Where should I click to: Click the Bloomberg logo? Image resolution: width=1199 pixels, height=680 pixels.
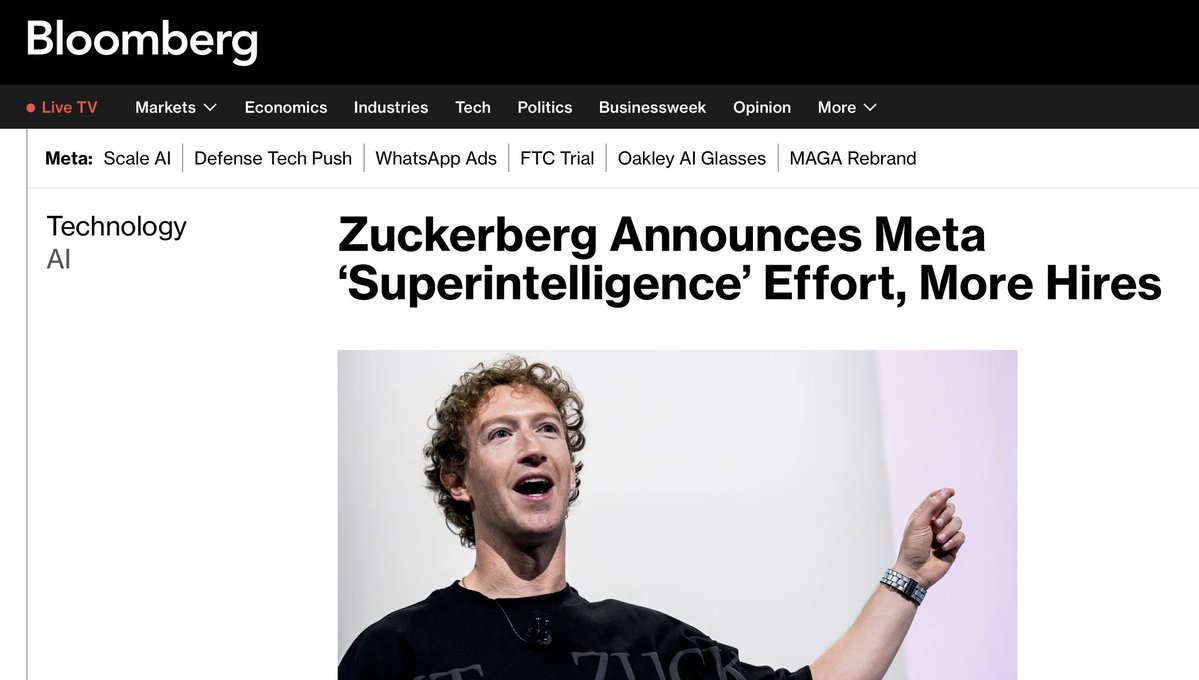(140, 41)
